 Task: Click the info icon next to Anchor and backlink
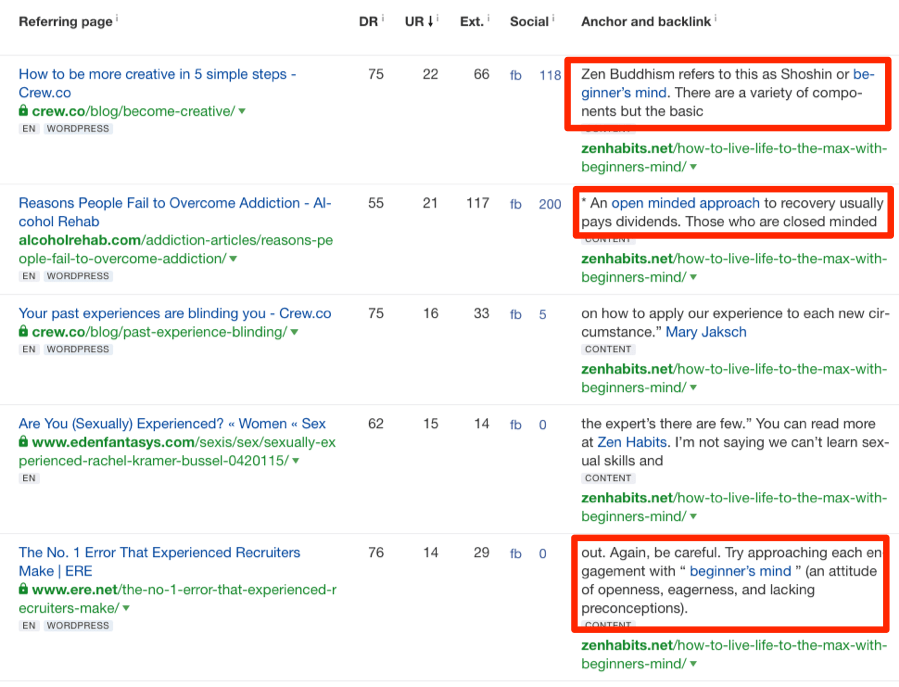715,16
